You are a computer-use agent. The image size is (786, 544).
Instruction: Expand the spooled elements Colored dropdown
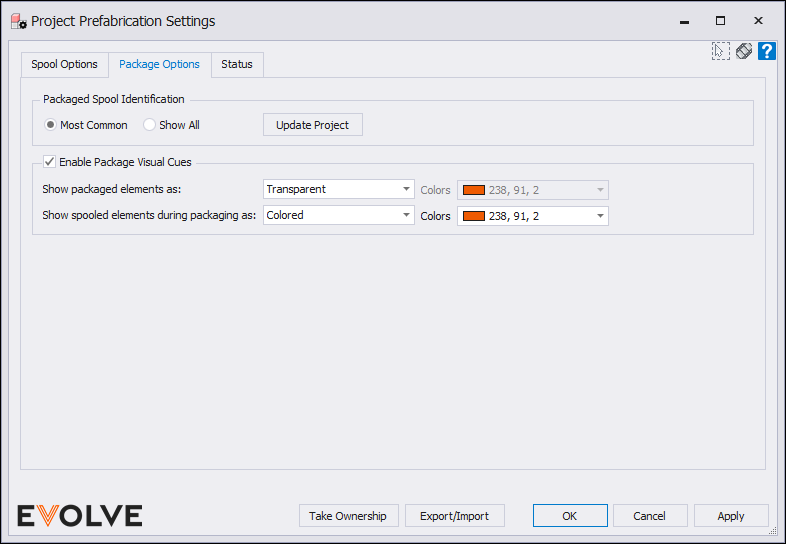(338, 215)
